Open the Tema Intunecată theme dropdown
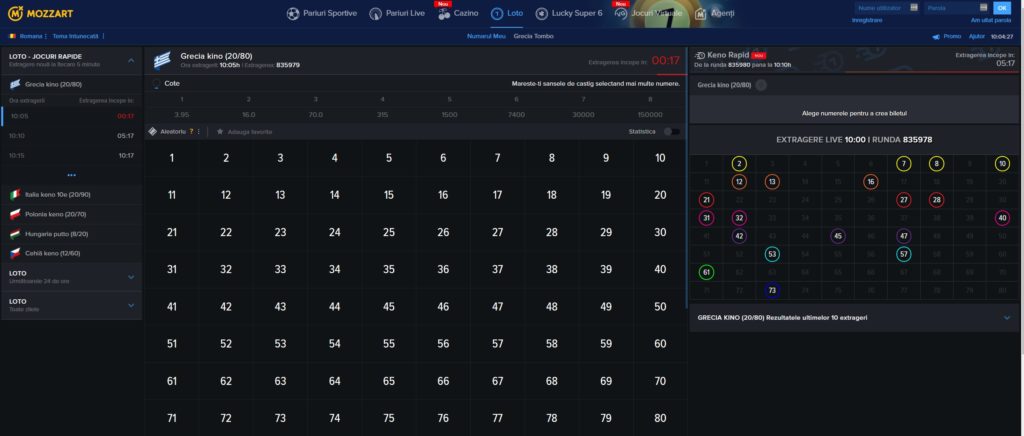 click(x=78, y=36)
